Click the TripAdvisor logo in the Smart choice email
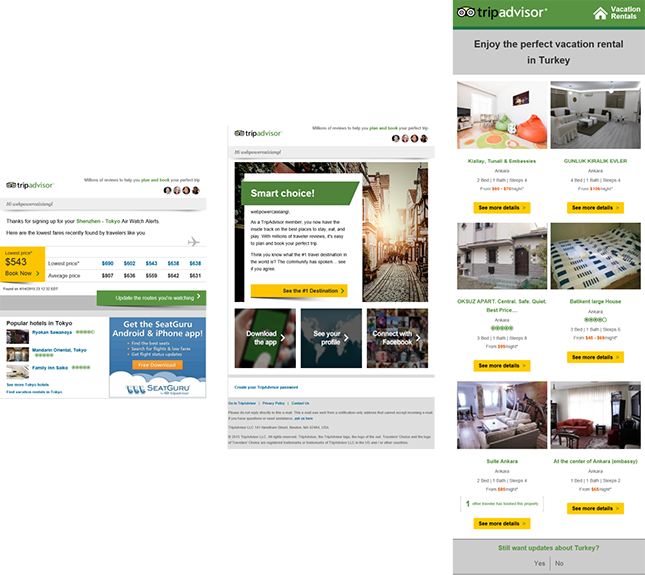Image resolution: width=645 pixels, height=575 pixels. pos(258,133)
